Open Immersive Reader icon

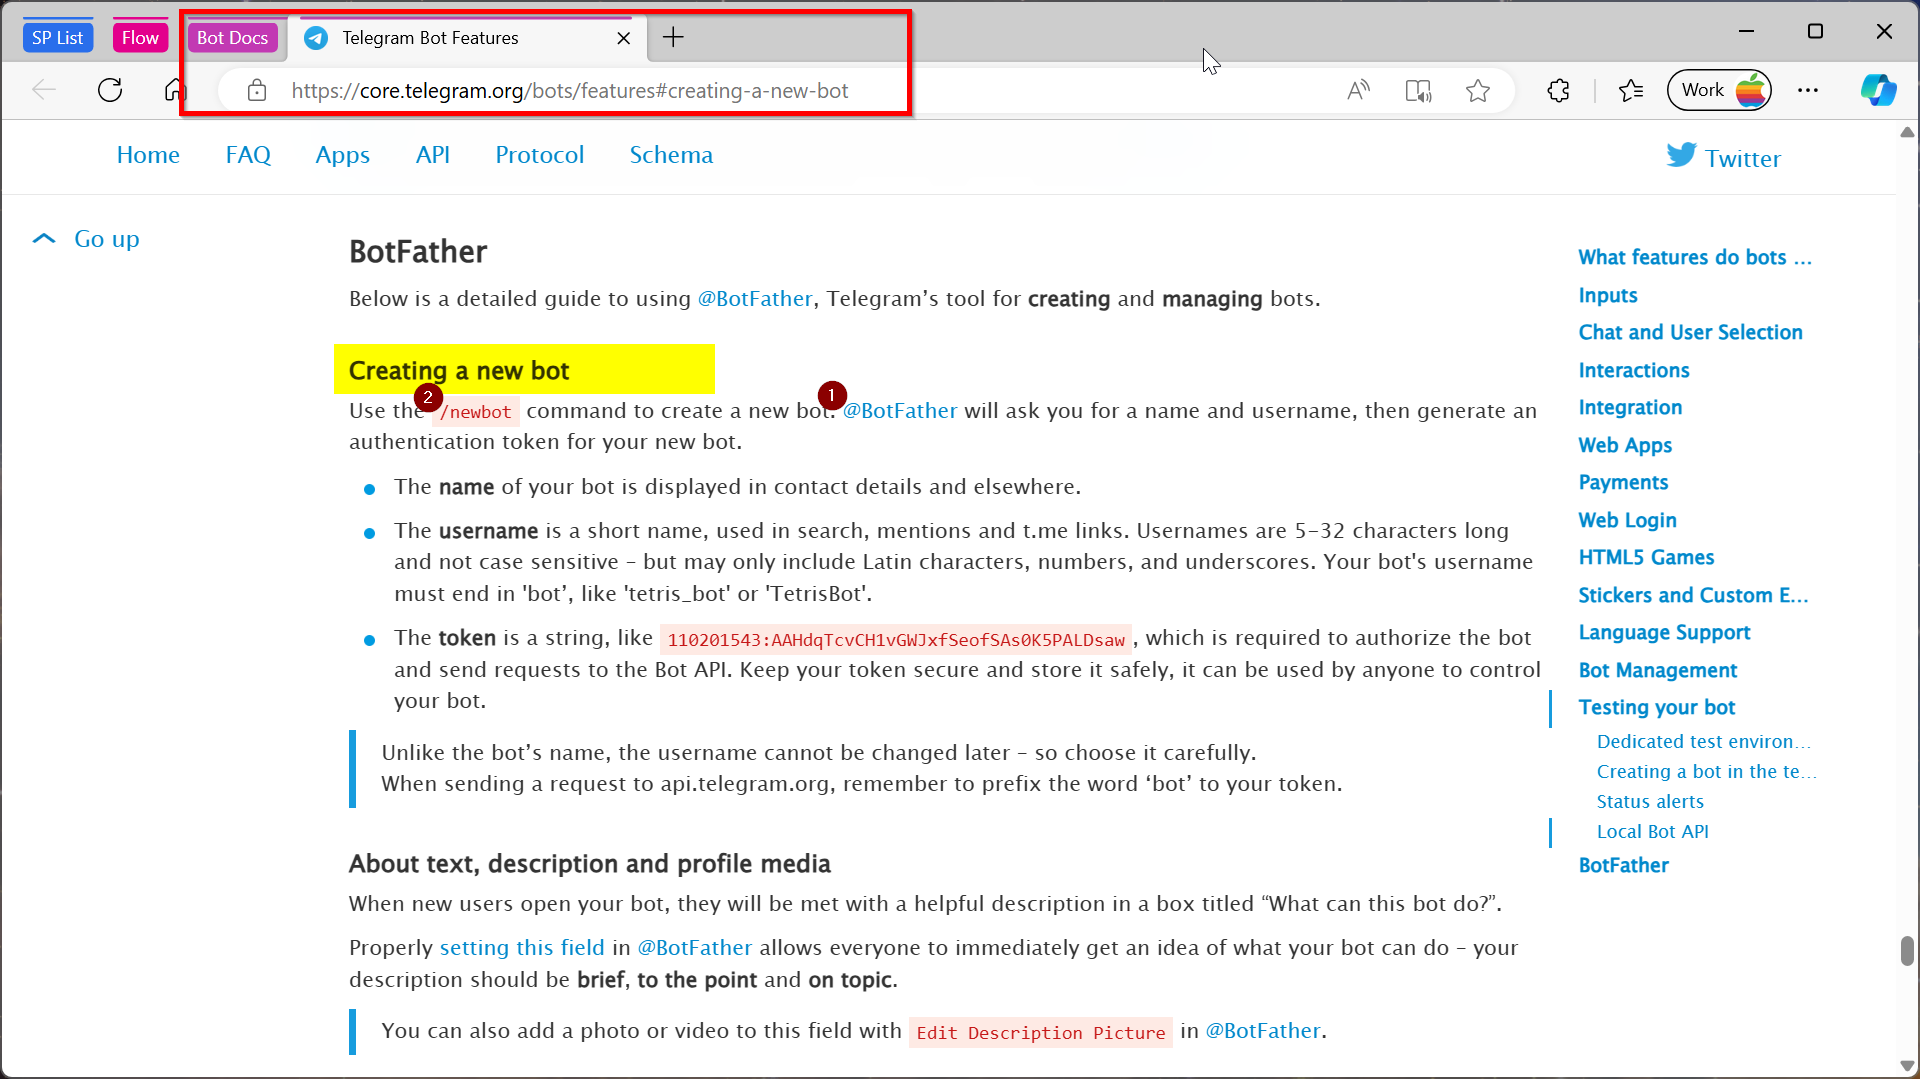tap(1418, 91)
